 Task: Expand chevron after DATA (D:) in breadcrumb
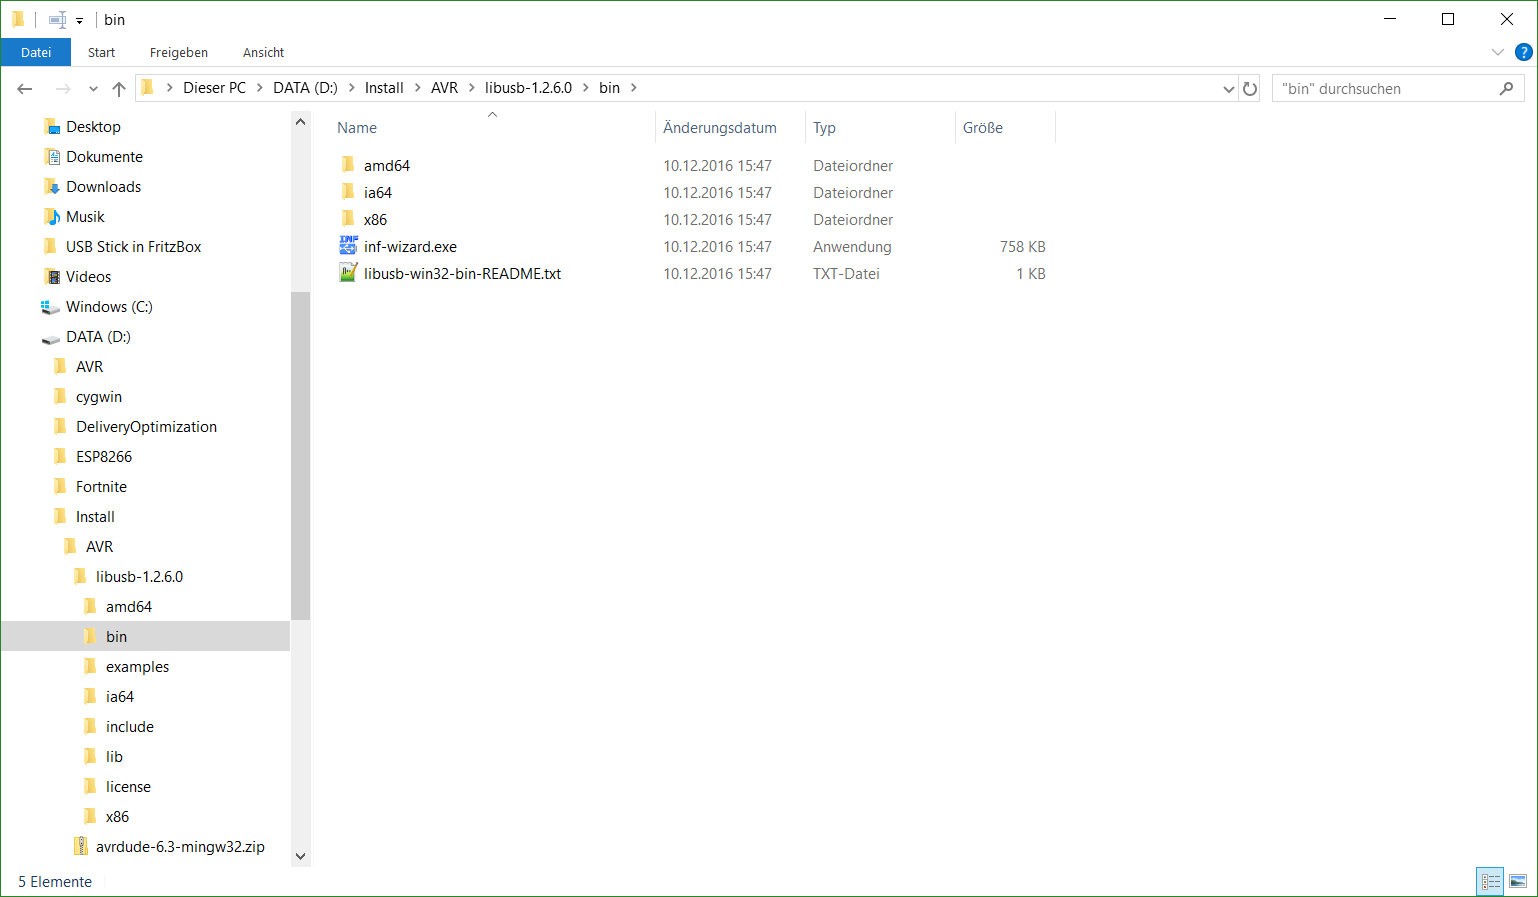pyautogui.click(x=351, y=88)
